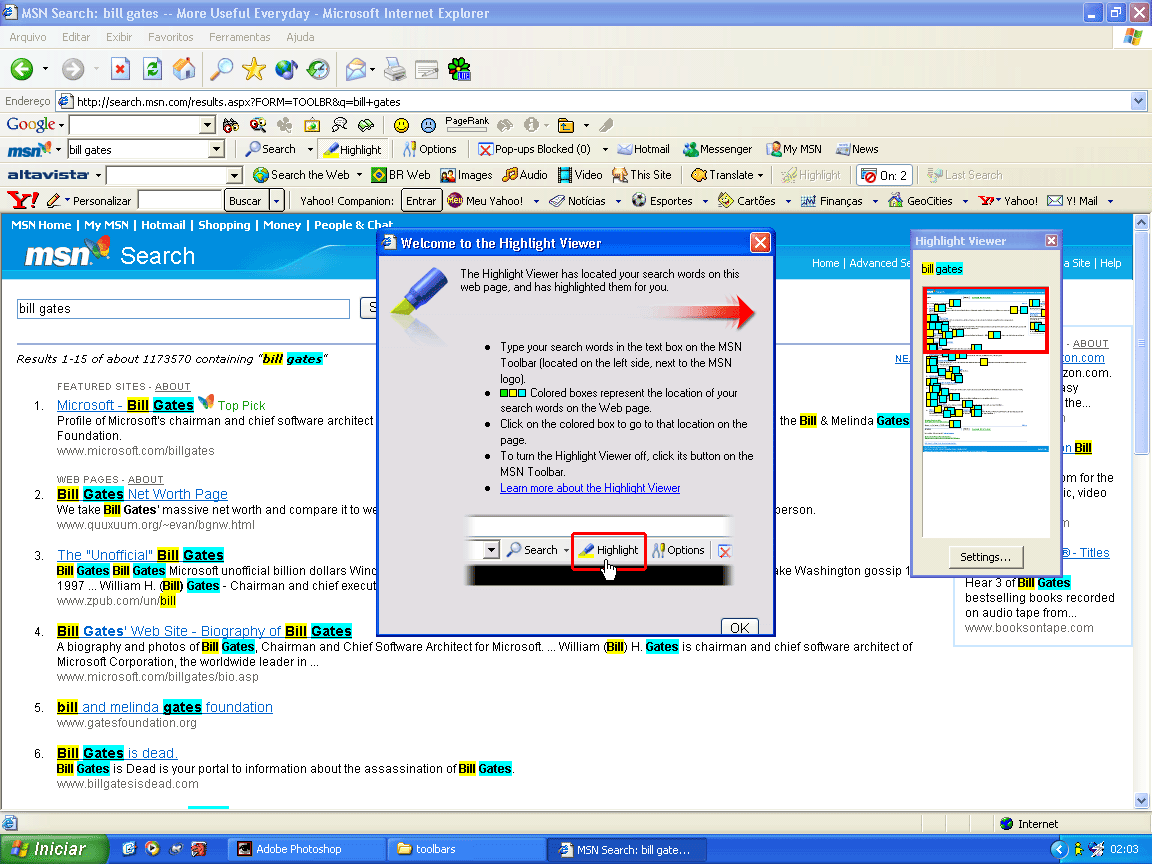This screenshot has width=1152, height=864.
Task: Click the MSN Search page query field
Action: pos(183,309)
